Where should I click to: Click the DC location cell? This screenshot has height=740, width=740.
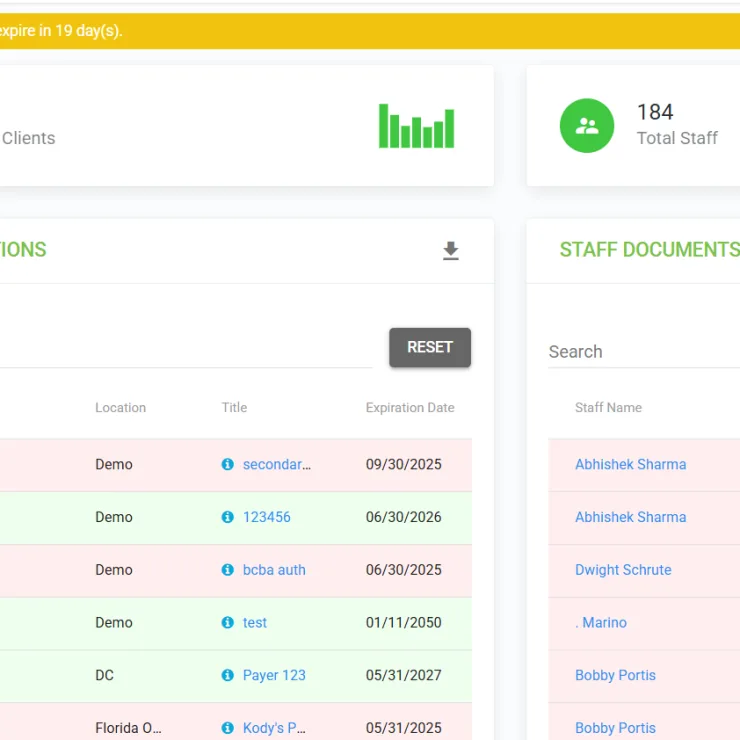click(104, 675)
